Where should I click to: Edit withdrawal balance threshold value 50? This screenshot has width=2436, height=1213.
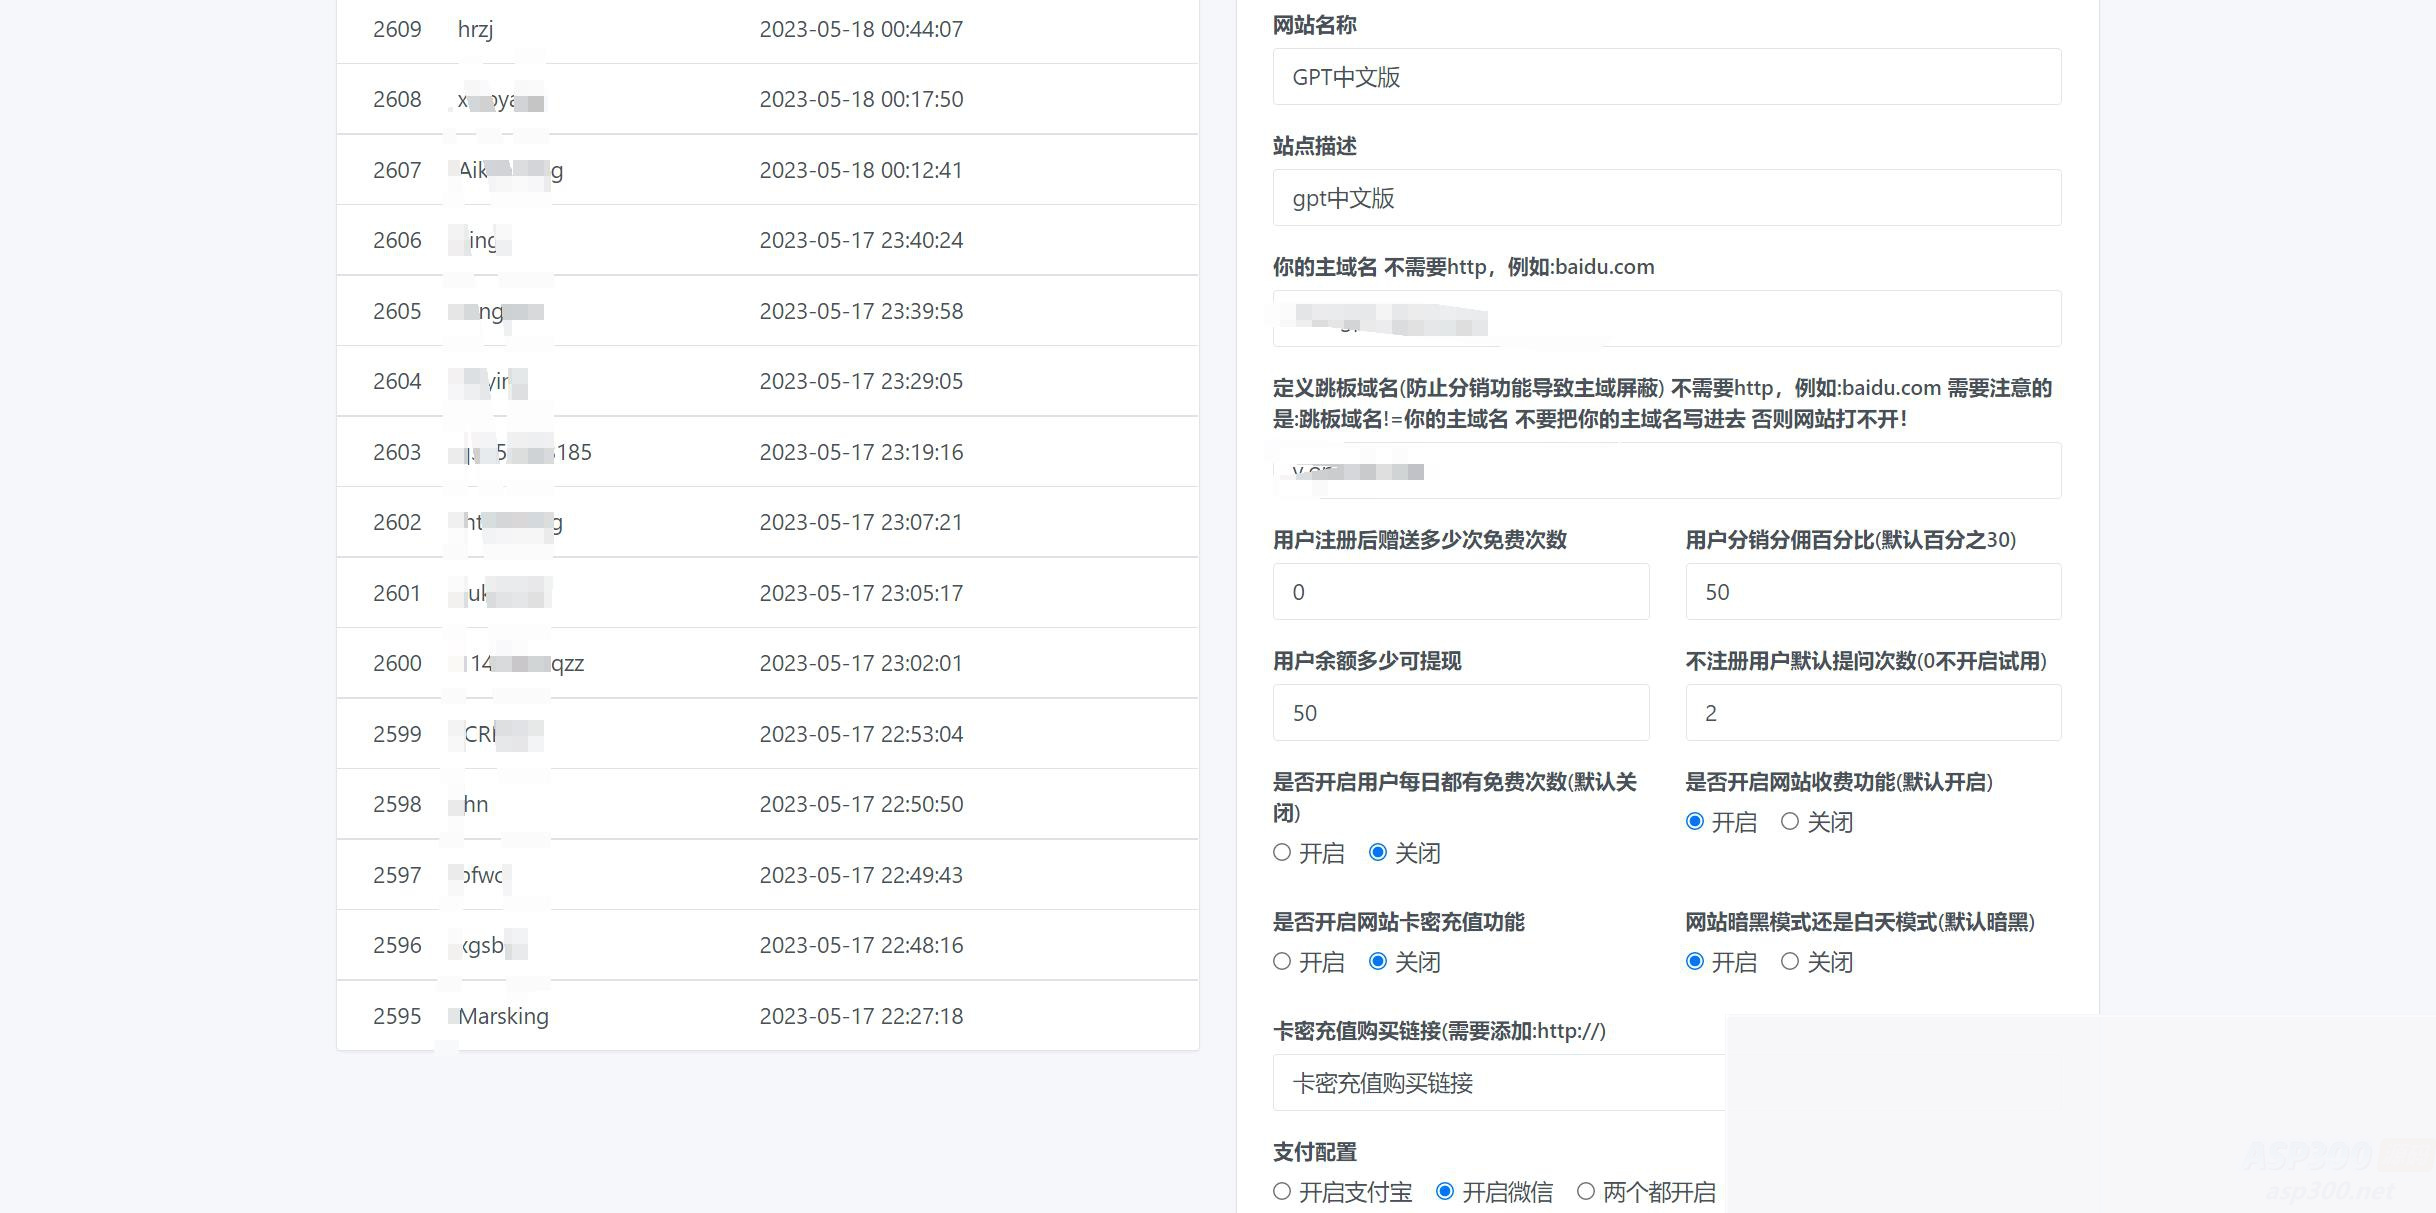1460,713
